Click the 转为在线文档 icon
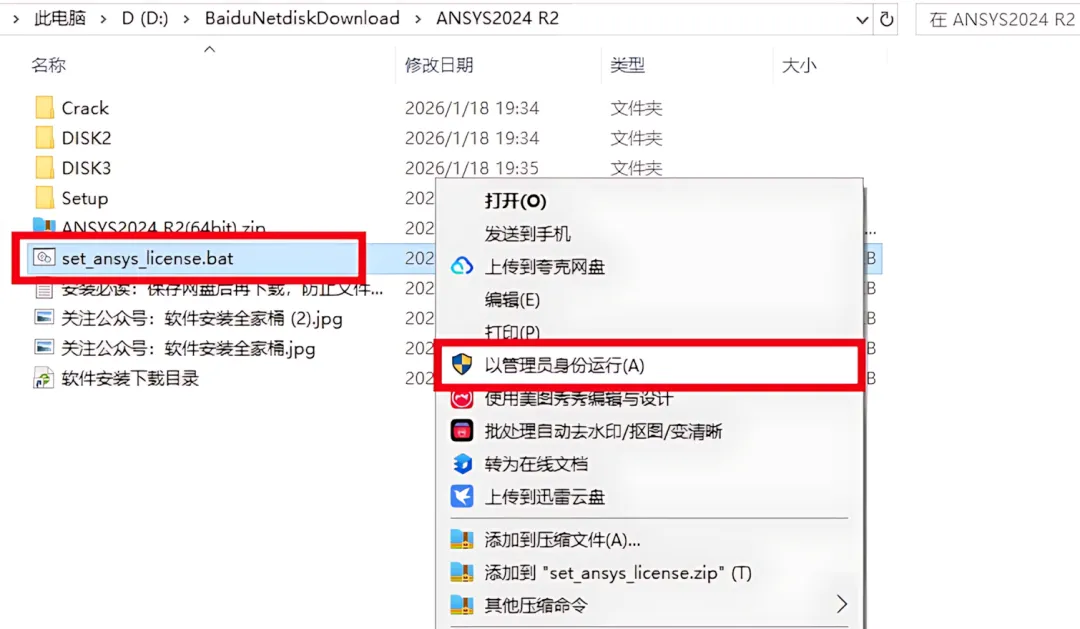The width and height of the screenshot is (1080, 629). 462,464
